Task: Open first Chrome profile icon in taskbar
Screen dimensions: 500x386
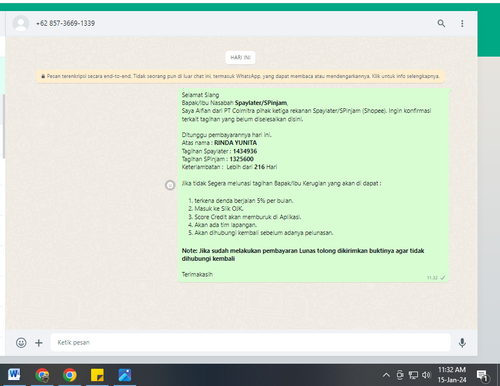Action: click(42, 375)
